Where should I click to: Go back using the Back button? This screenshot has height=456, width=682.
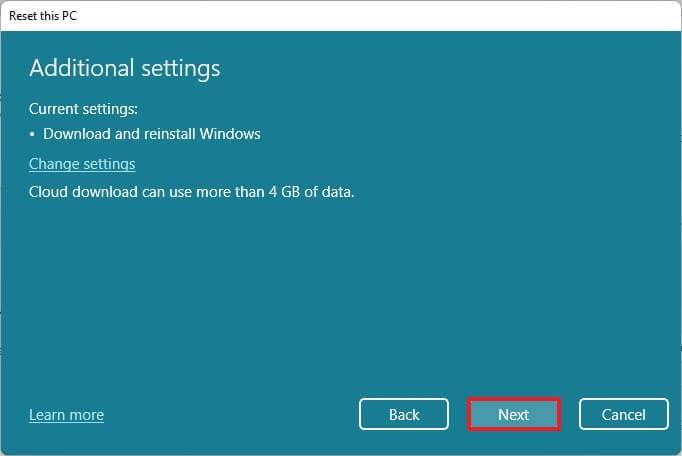click(404, 414)
